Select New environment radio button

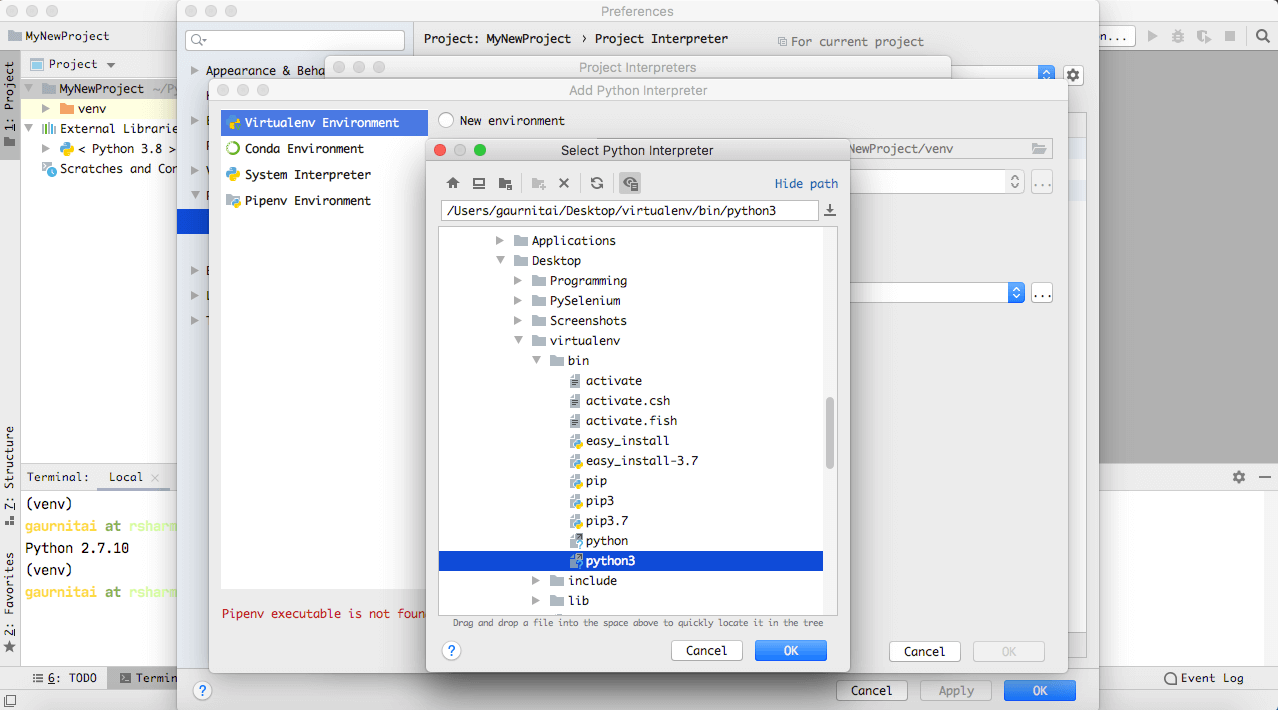click(x=446, y=120)
